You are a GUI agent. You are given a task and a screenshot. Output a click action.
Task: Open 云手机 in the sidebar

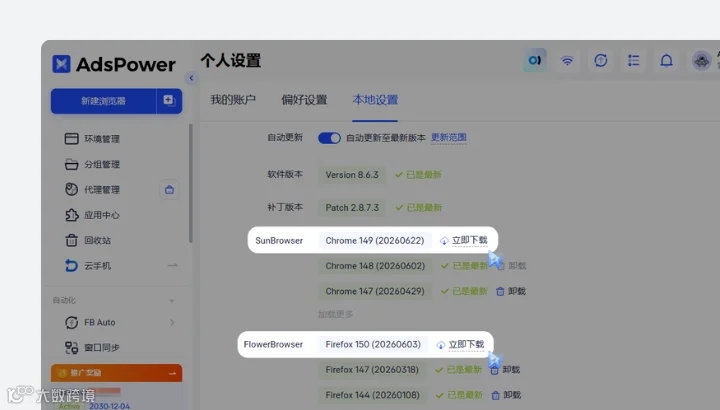[x=97, y=265]
